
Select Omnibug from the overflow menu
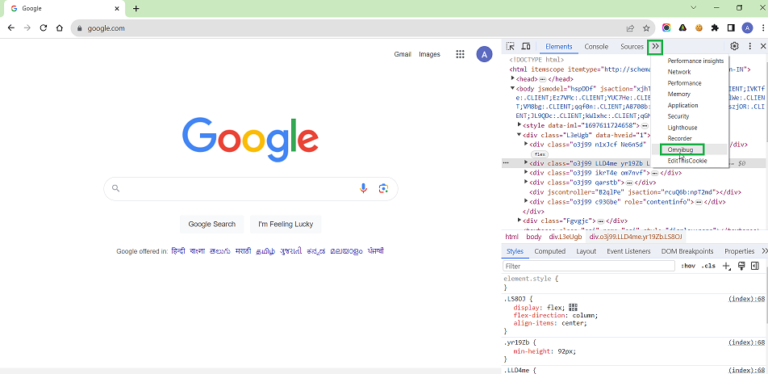(681, 149)
